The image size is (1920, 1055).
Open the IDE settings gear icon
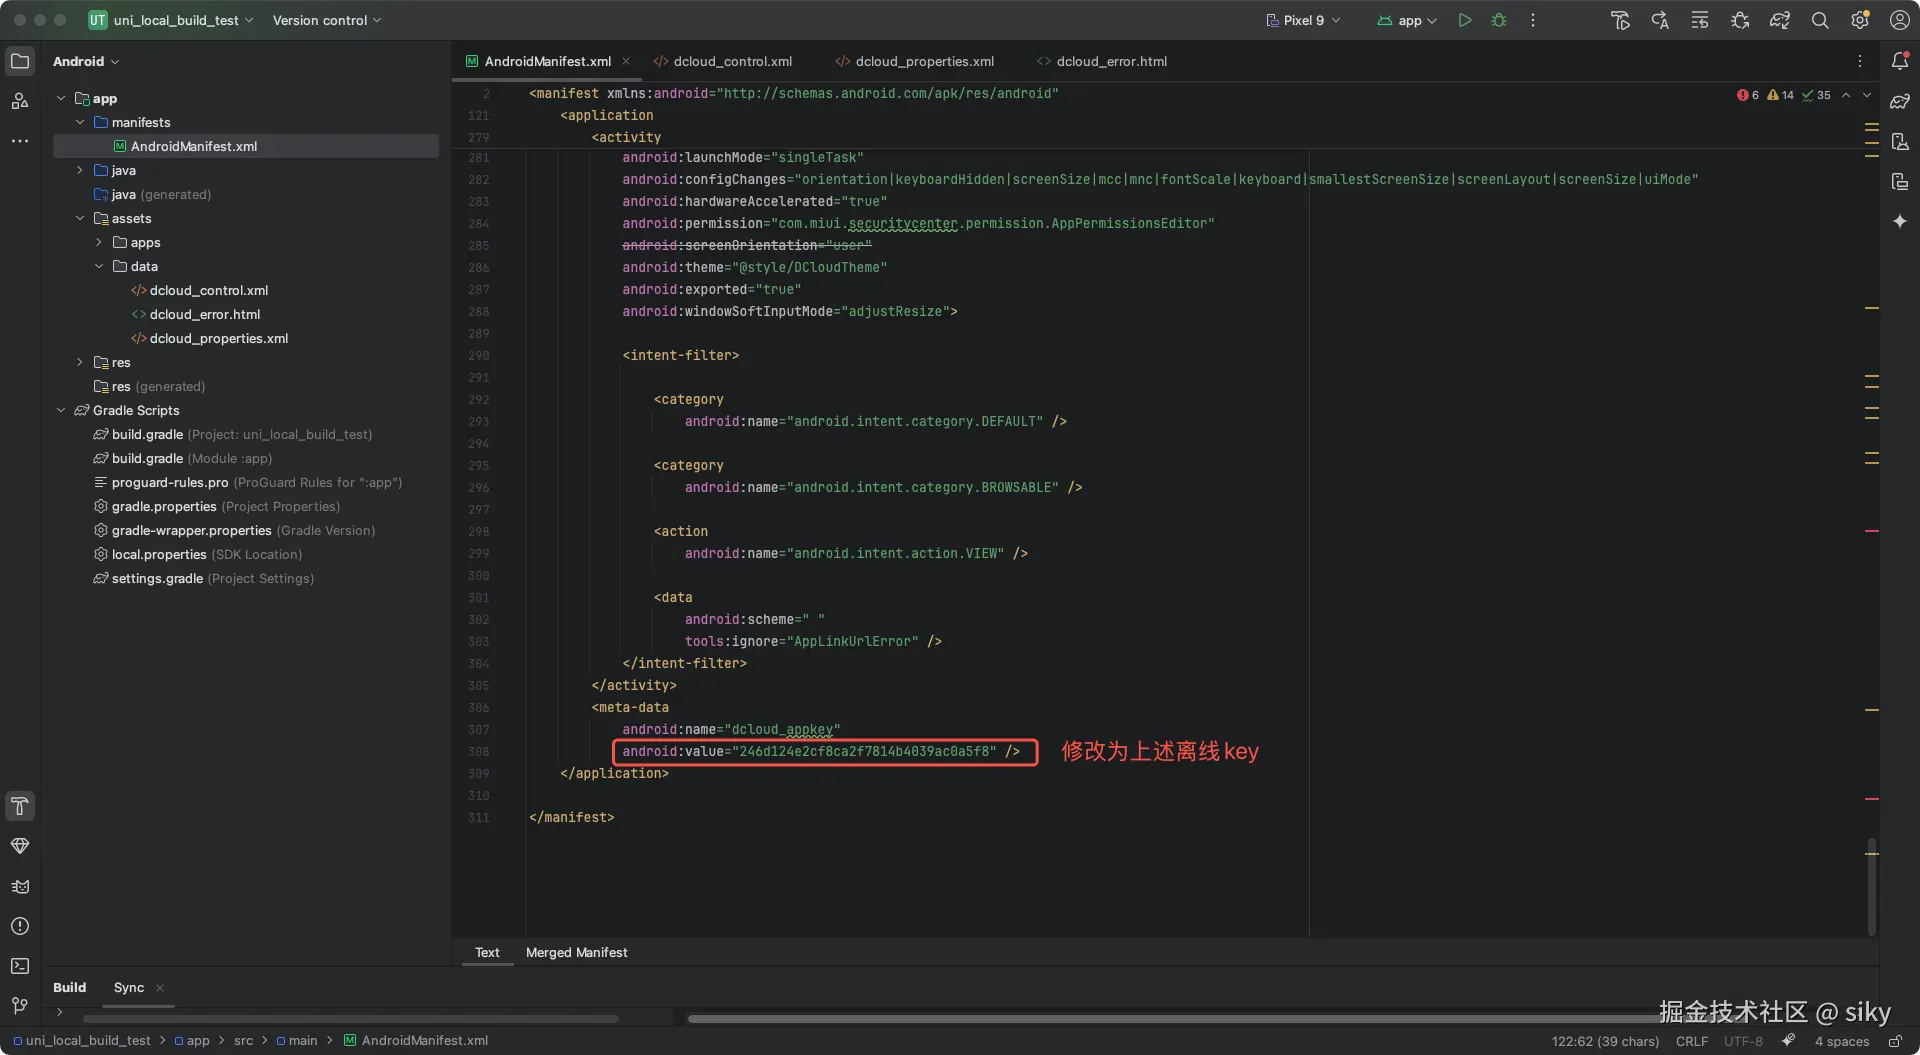(1860, 20)
